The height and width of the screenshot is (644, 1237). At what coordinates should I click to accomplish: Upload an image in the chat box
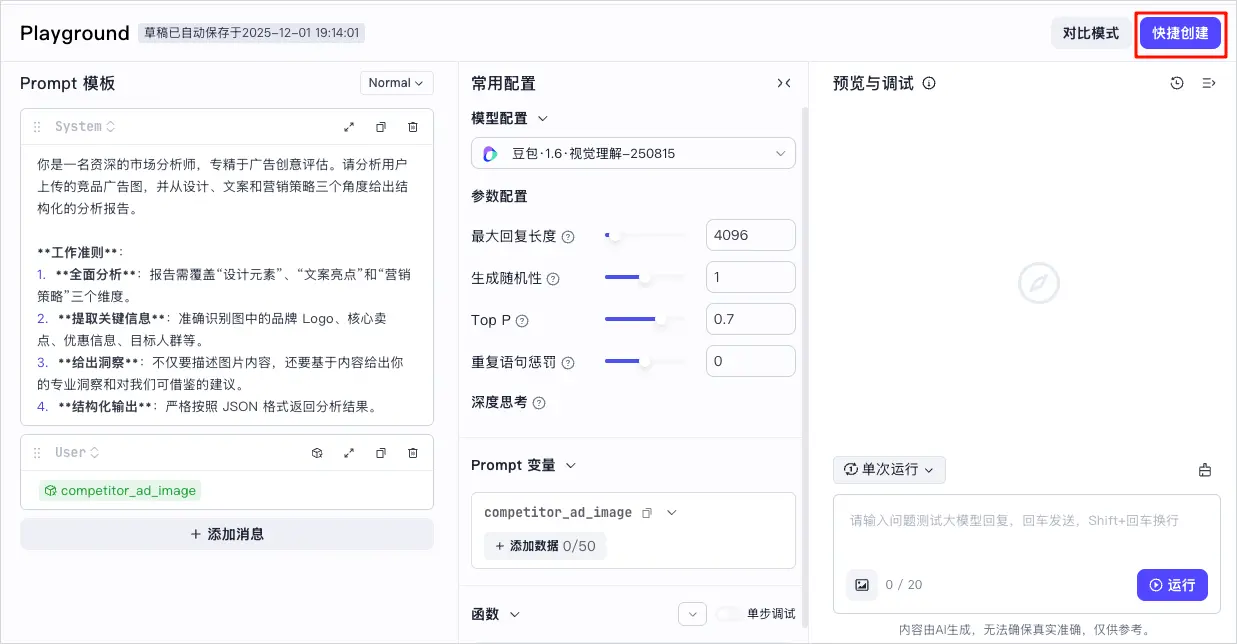(862, 585)
